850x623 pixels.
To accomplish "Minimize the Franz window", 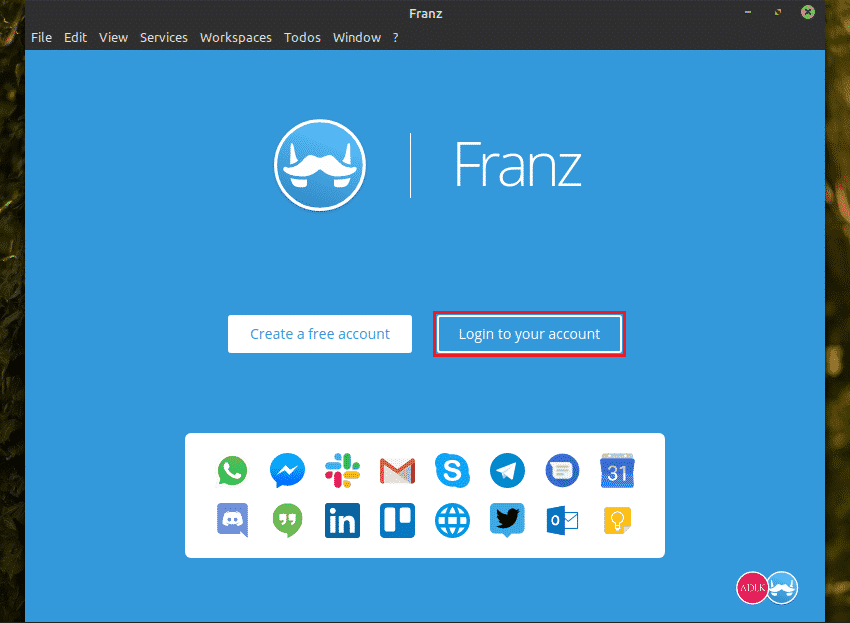I will coord(748,12).
